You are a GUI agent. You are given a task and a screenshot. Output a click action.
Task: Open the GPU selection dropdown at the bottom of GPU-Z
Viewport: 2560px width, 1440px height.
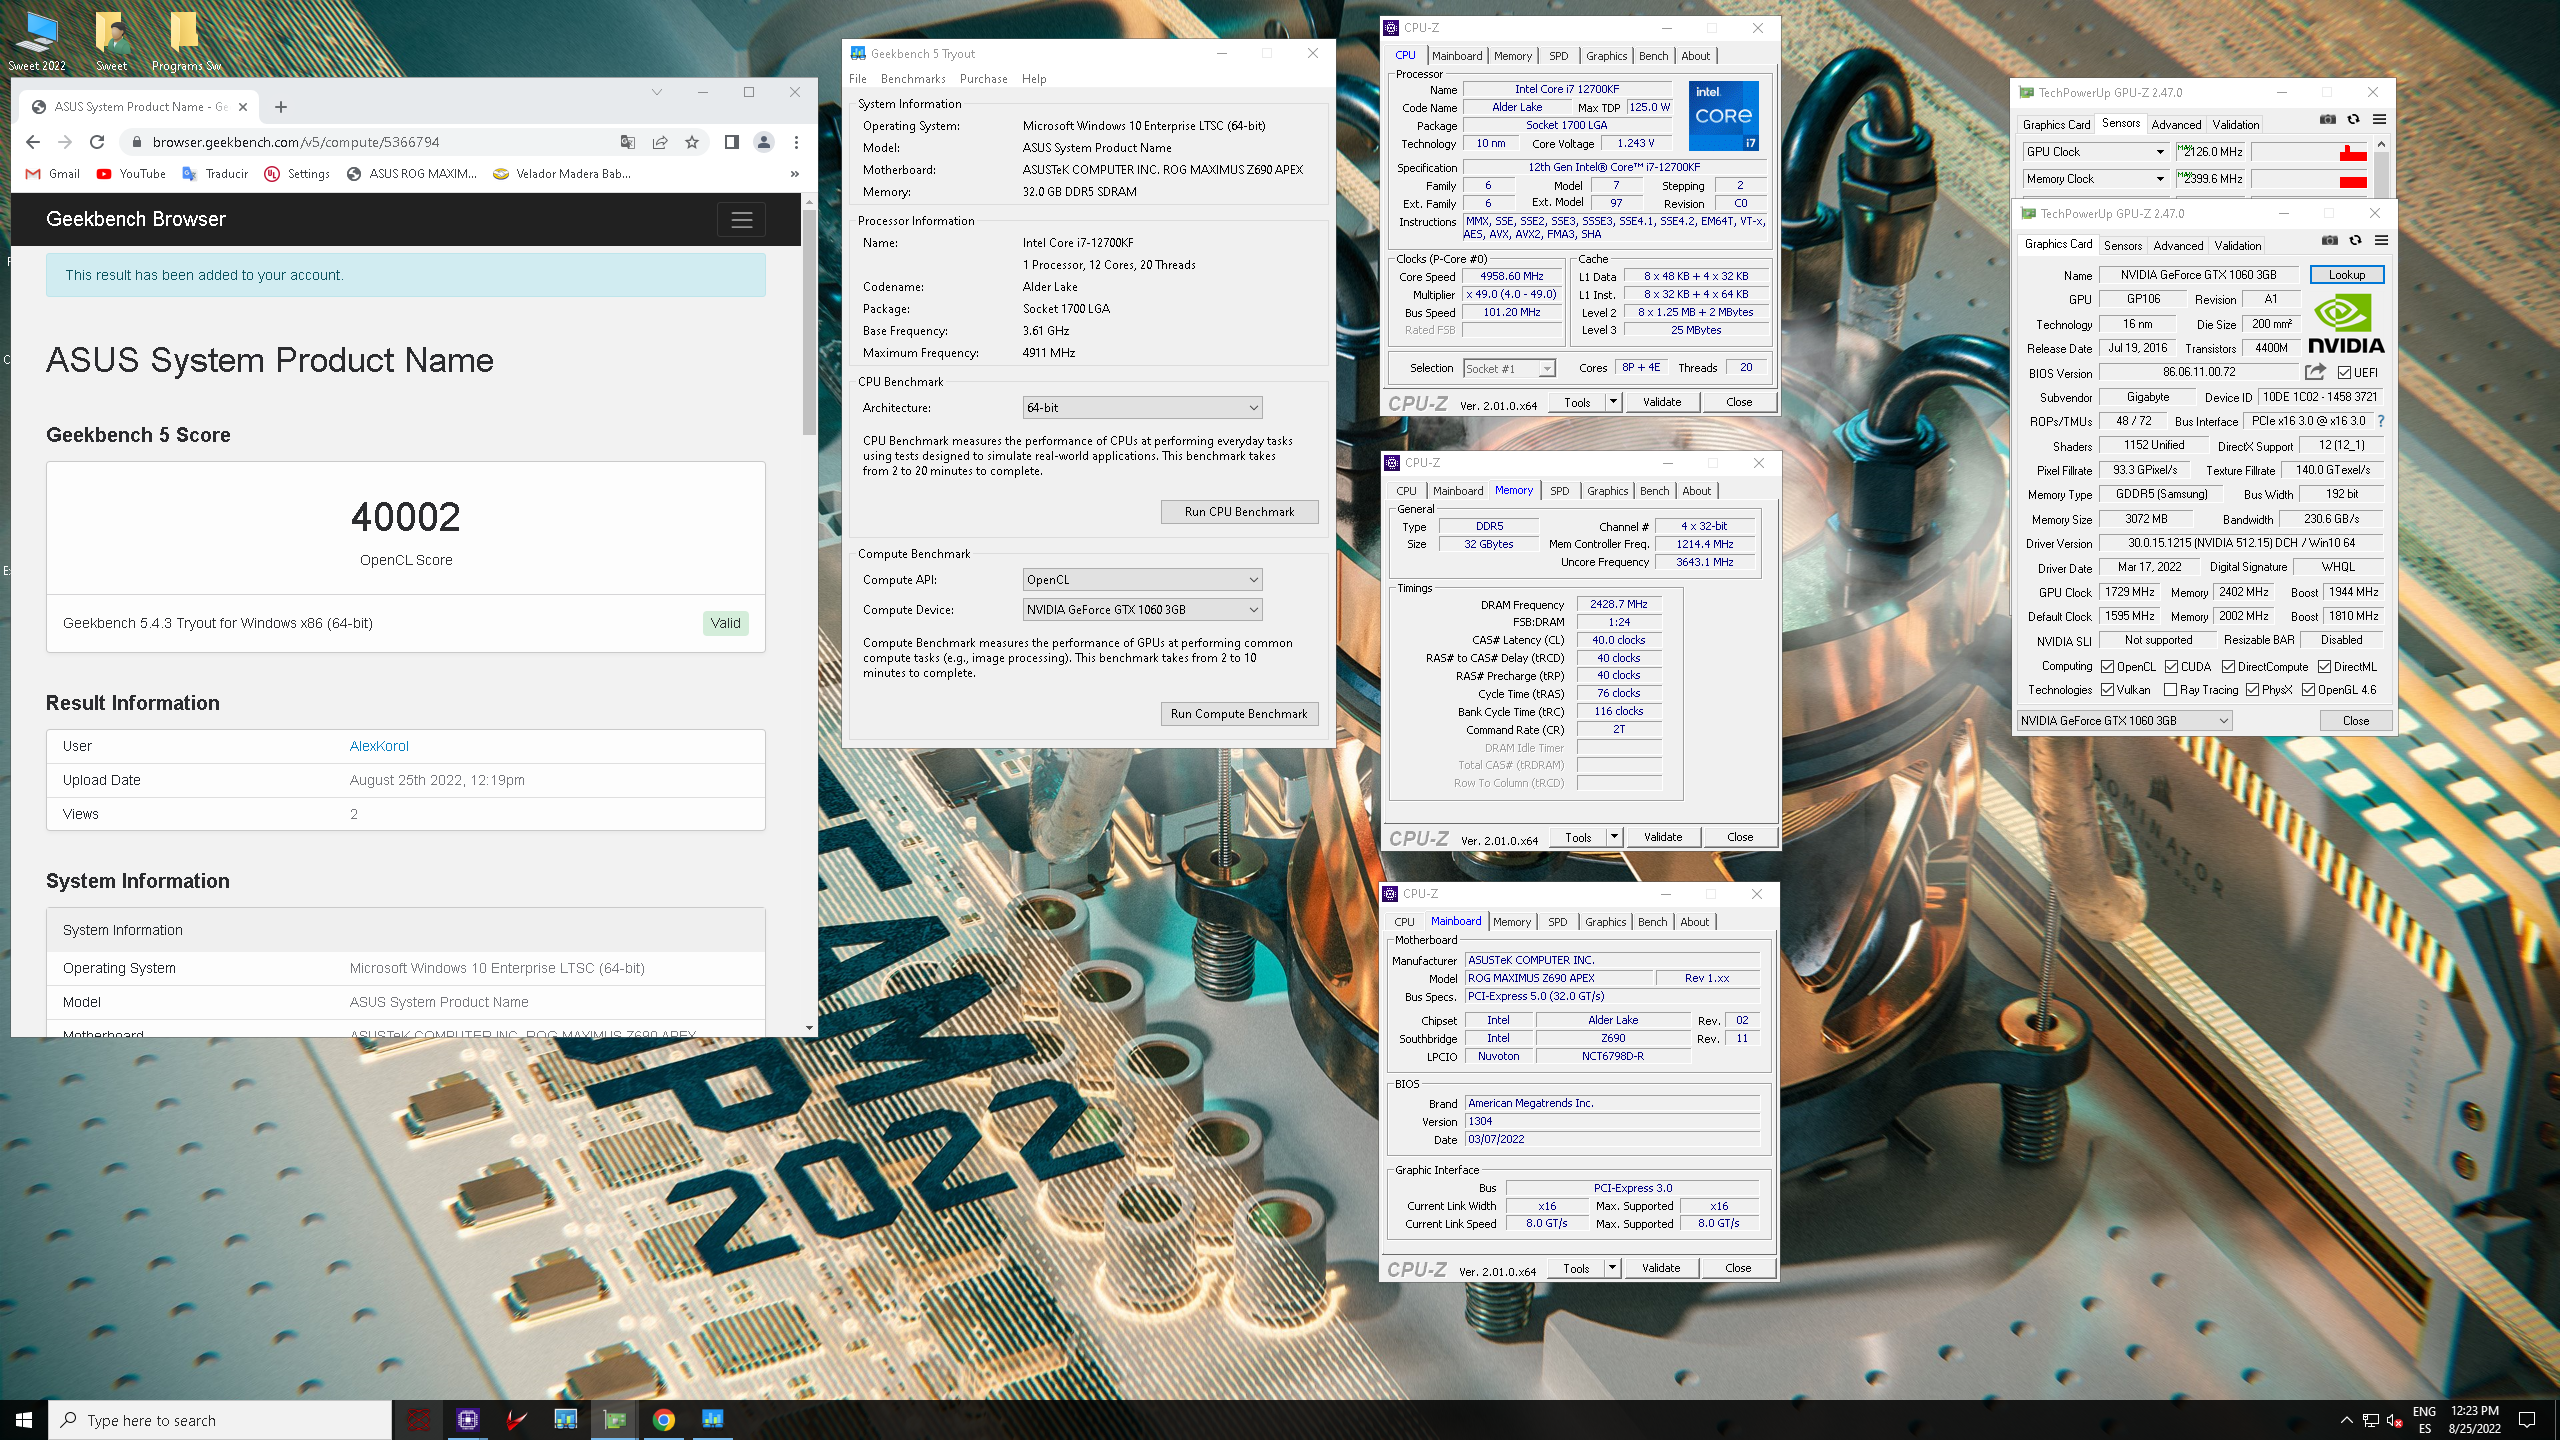[x=2124, y=721]
